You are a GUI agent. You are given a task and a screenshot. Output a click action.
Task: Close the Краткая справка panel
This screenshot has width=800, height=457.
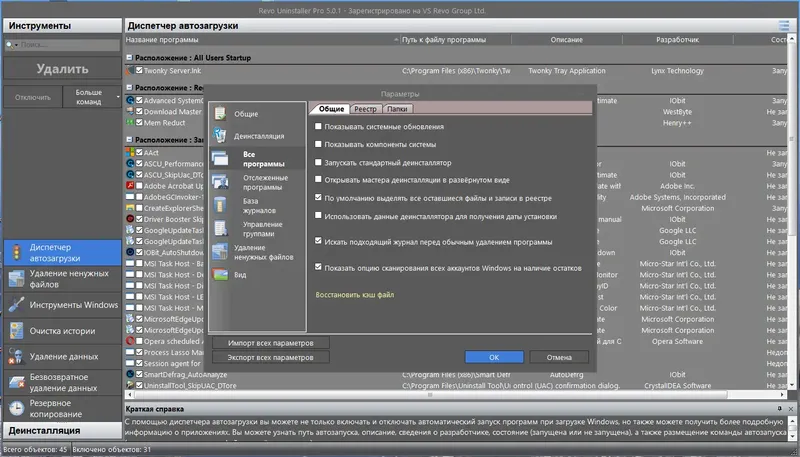(x=791, y=409)
